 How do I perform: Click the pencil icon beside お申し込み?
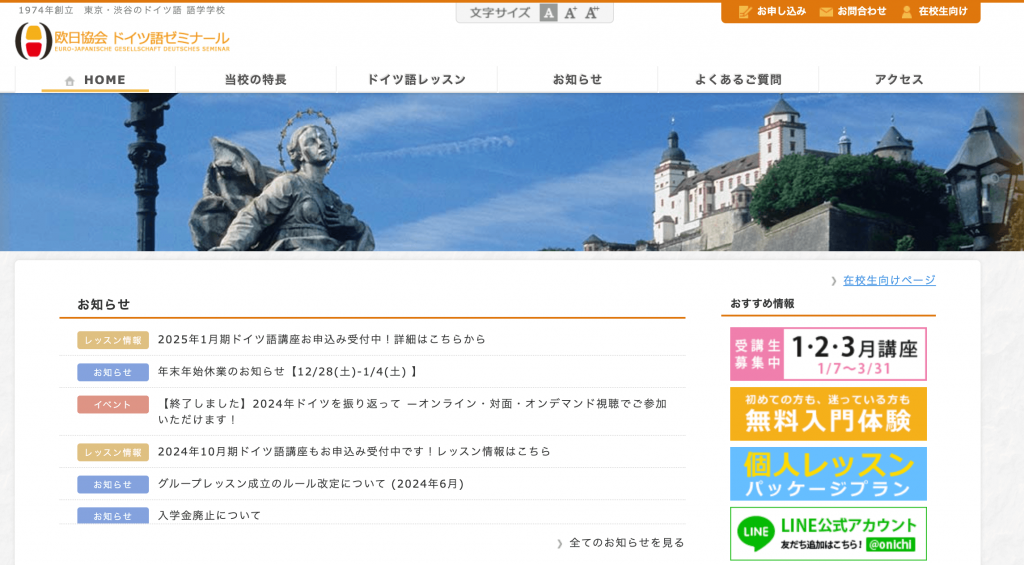pyautogui.click(x=744, y=12)
